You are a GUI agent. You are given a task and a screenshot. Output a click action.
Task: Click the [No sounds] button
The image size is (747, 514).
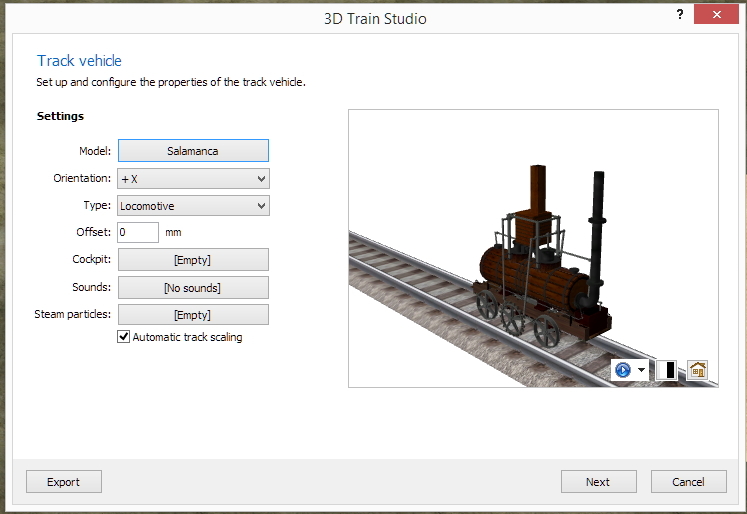pyautogui.click(x=193, y=288)
